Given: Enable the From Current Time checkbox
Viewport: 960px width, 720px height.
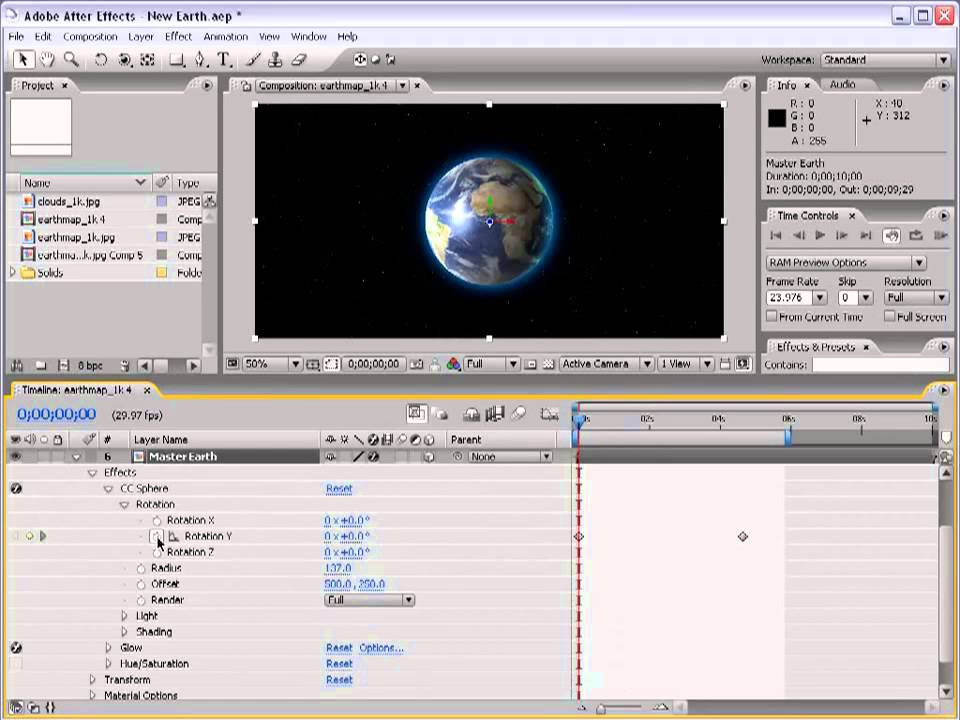Looking at the screenshot, I should pyautogui.click(x=771, y=317).
